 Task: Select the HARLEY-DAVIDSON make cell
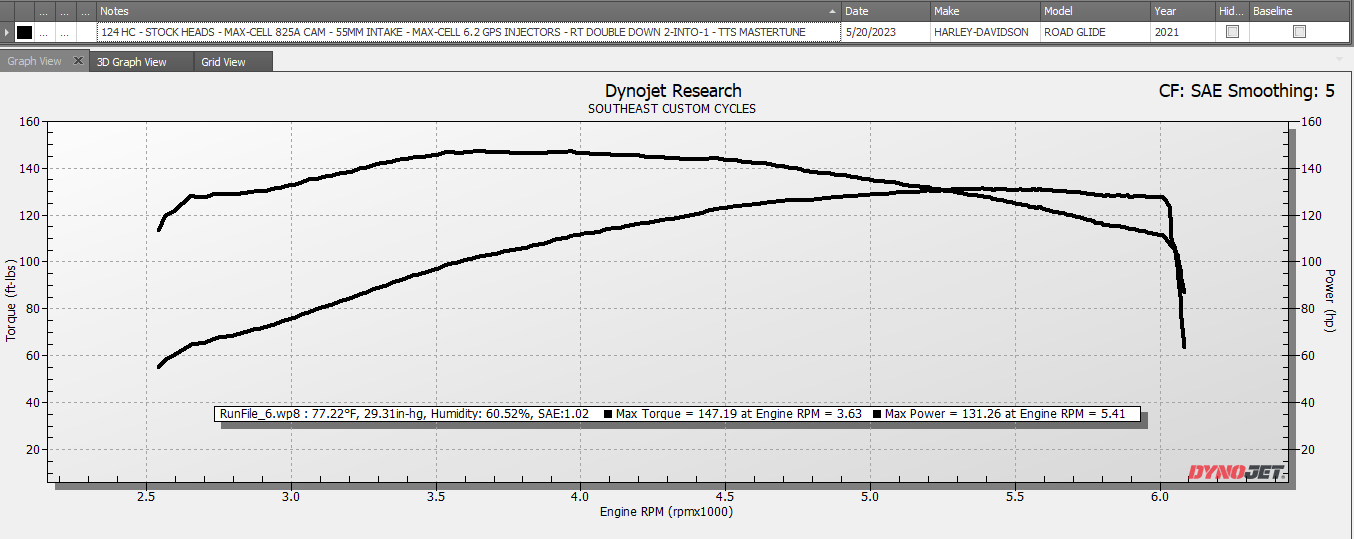(985, 32)
